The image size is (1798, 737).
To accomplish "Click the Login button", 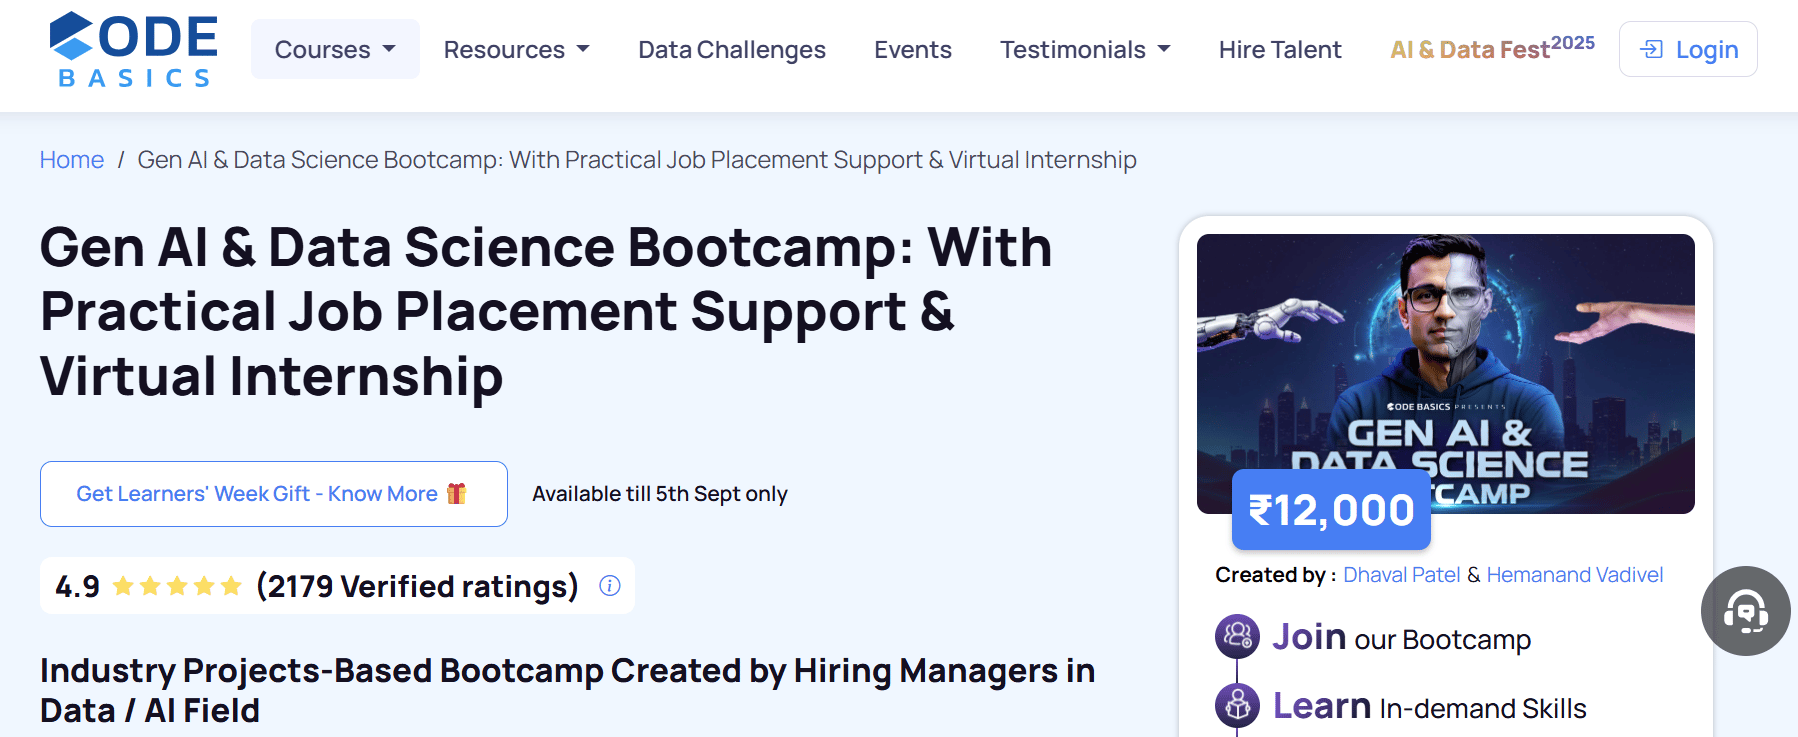I will [x=1688, y=49].
